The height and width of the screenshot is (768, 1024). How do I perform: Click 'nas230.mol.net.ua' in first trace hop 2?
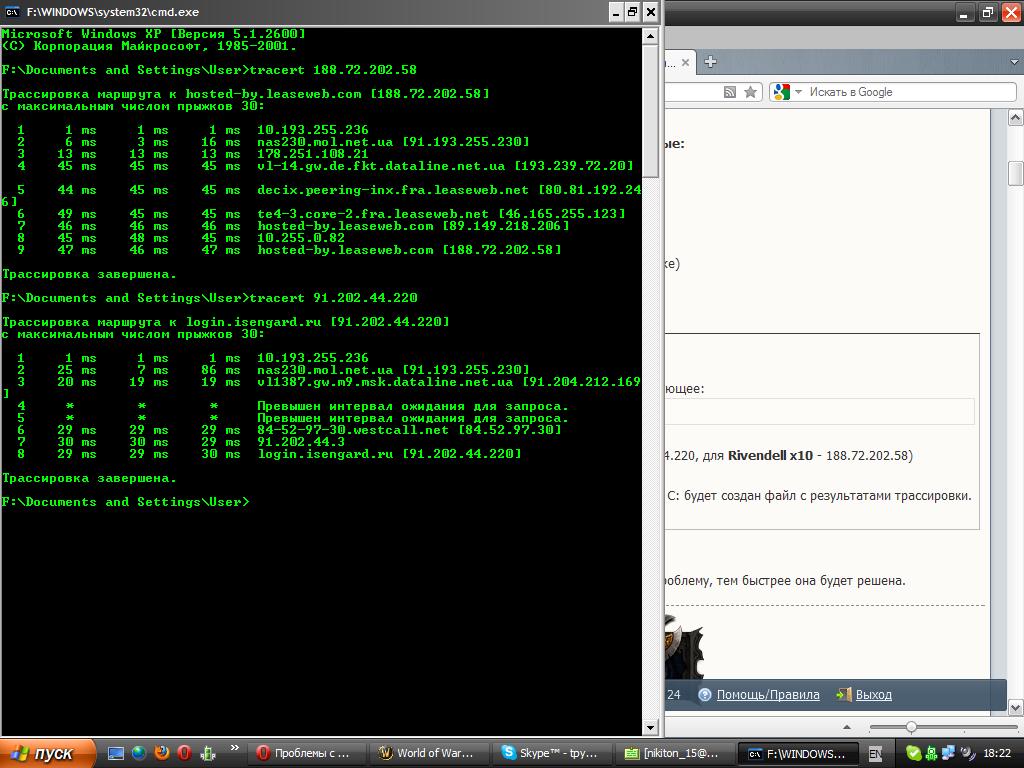pyautogui.click(x=325, y=142)
